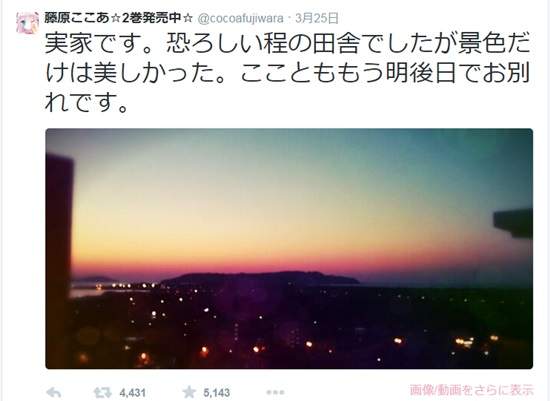The width and height of the screenshot is (550, 401).
Task: Click the favorite count 5,143
Action: (216, 393)
